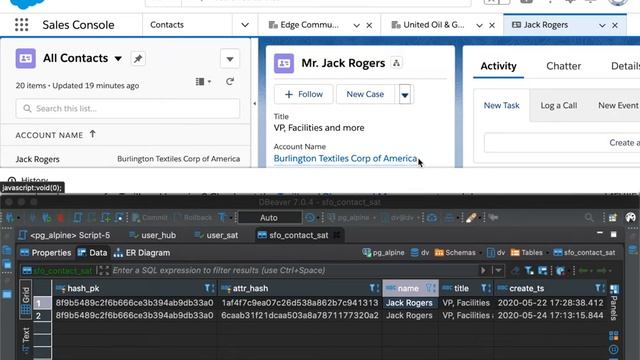Select the Activity tab
This screenshot has width=640, height=360.
(x=498, y=66)
